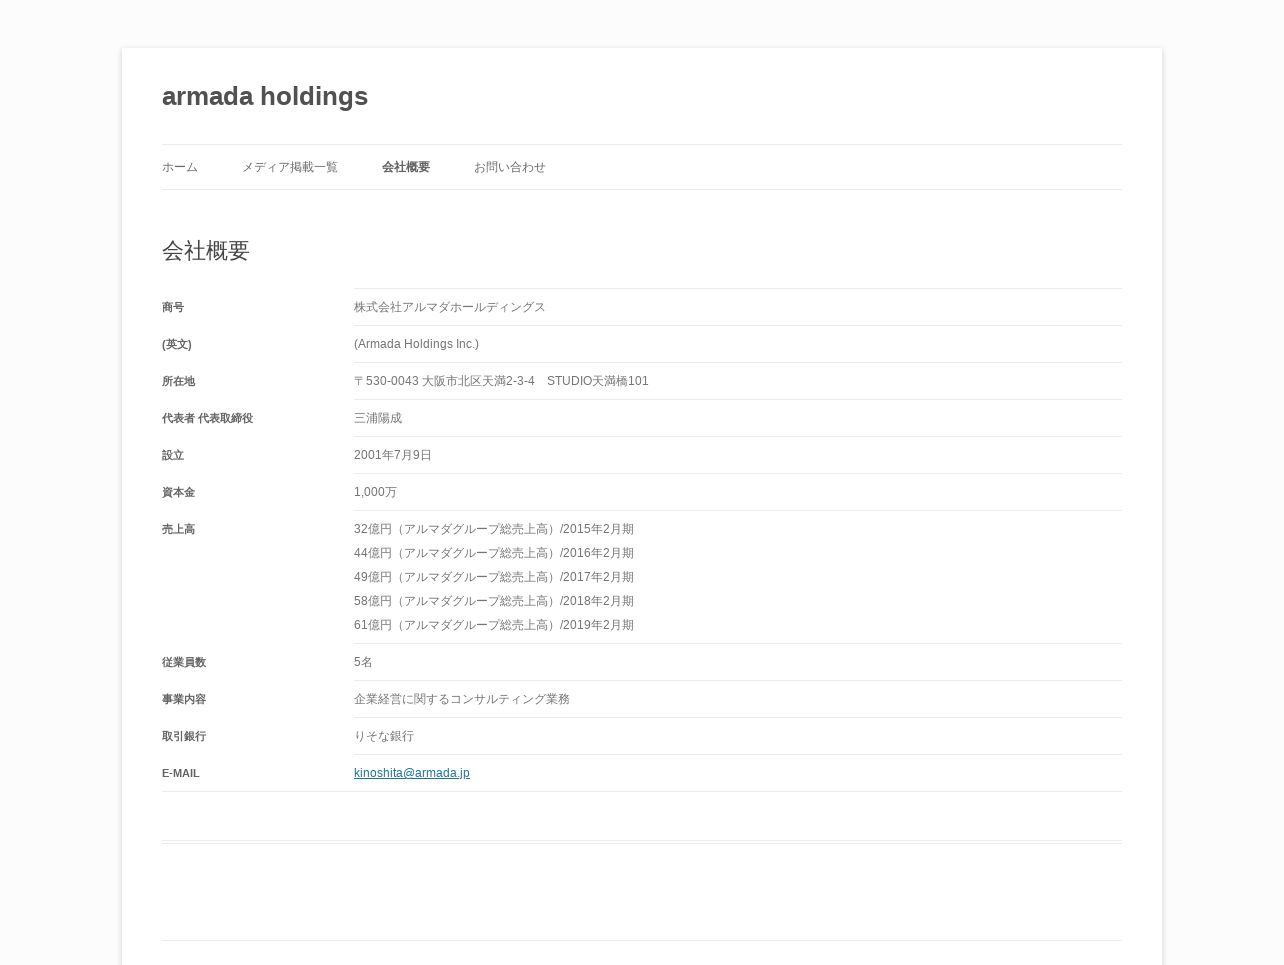The image size is (1284, 965).
Task: Click the capital value 1,000万
Action: [376, 492]
